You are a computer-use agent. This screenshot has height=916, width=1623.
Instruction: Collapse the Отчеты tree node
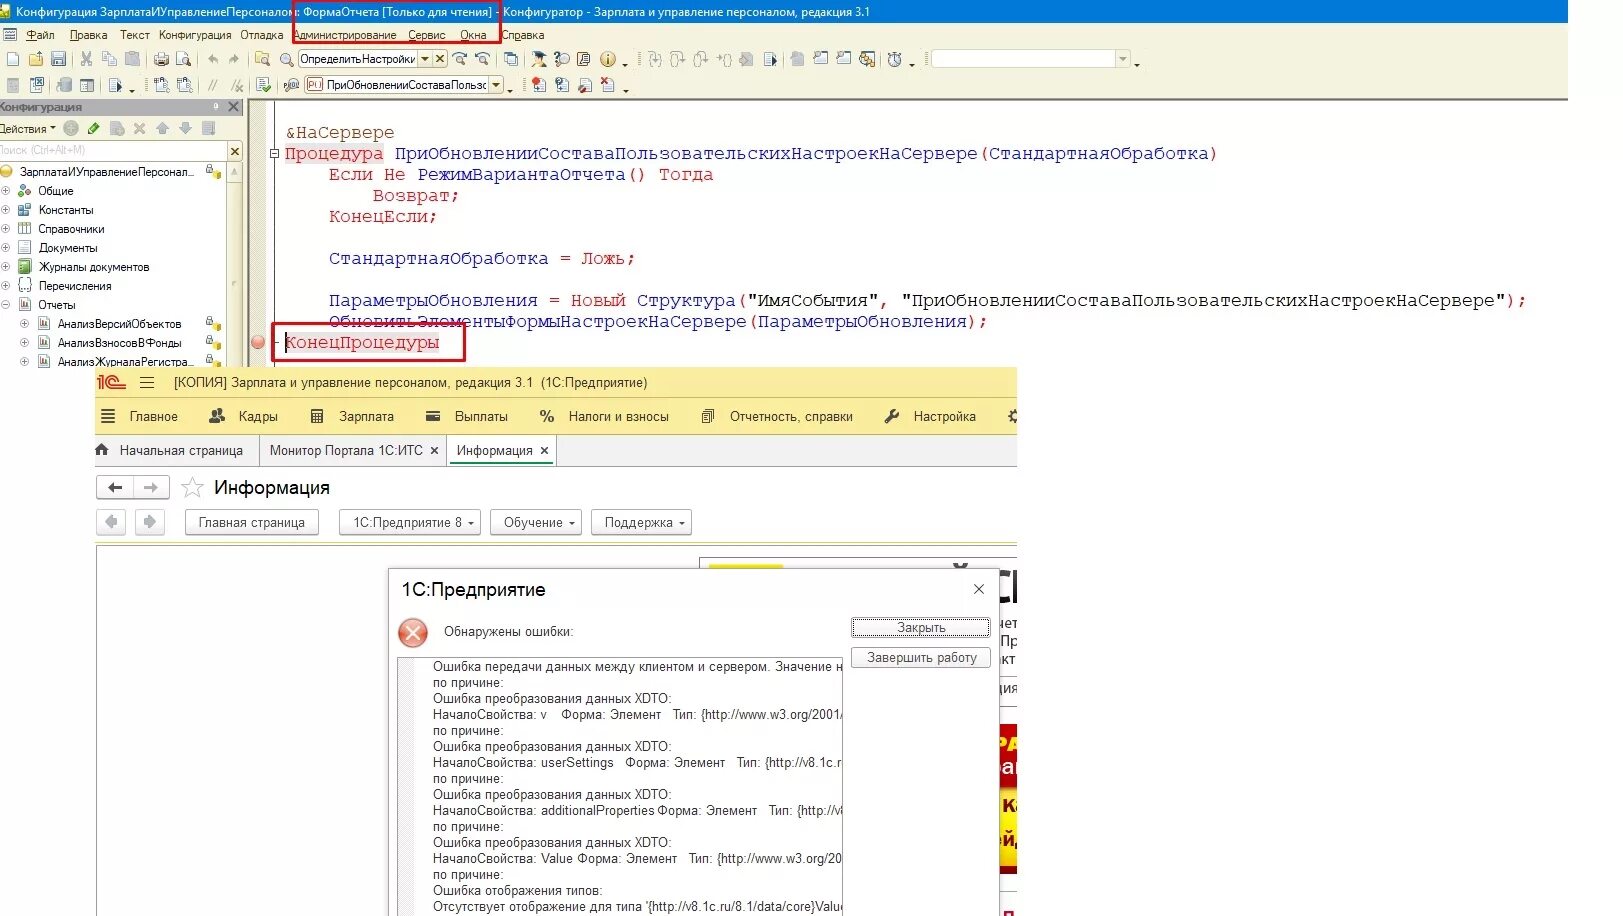pos(6,305)
